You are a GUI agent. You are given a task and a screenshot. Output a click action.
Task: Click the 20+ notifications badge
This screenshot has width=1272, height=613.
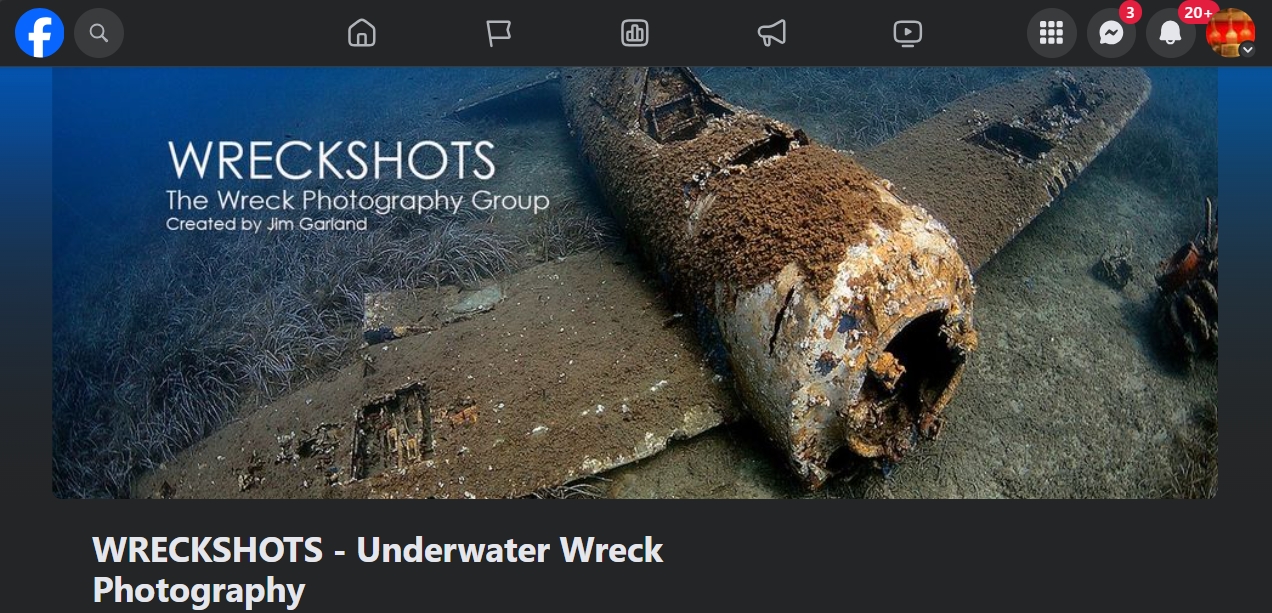click(1197, 12)
